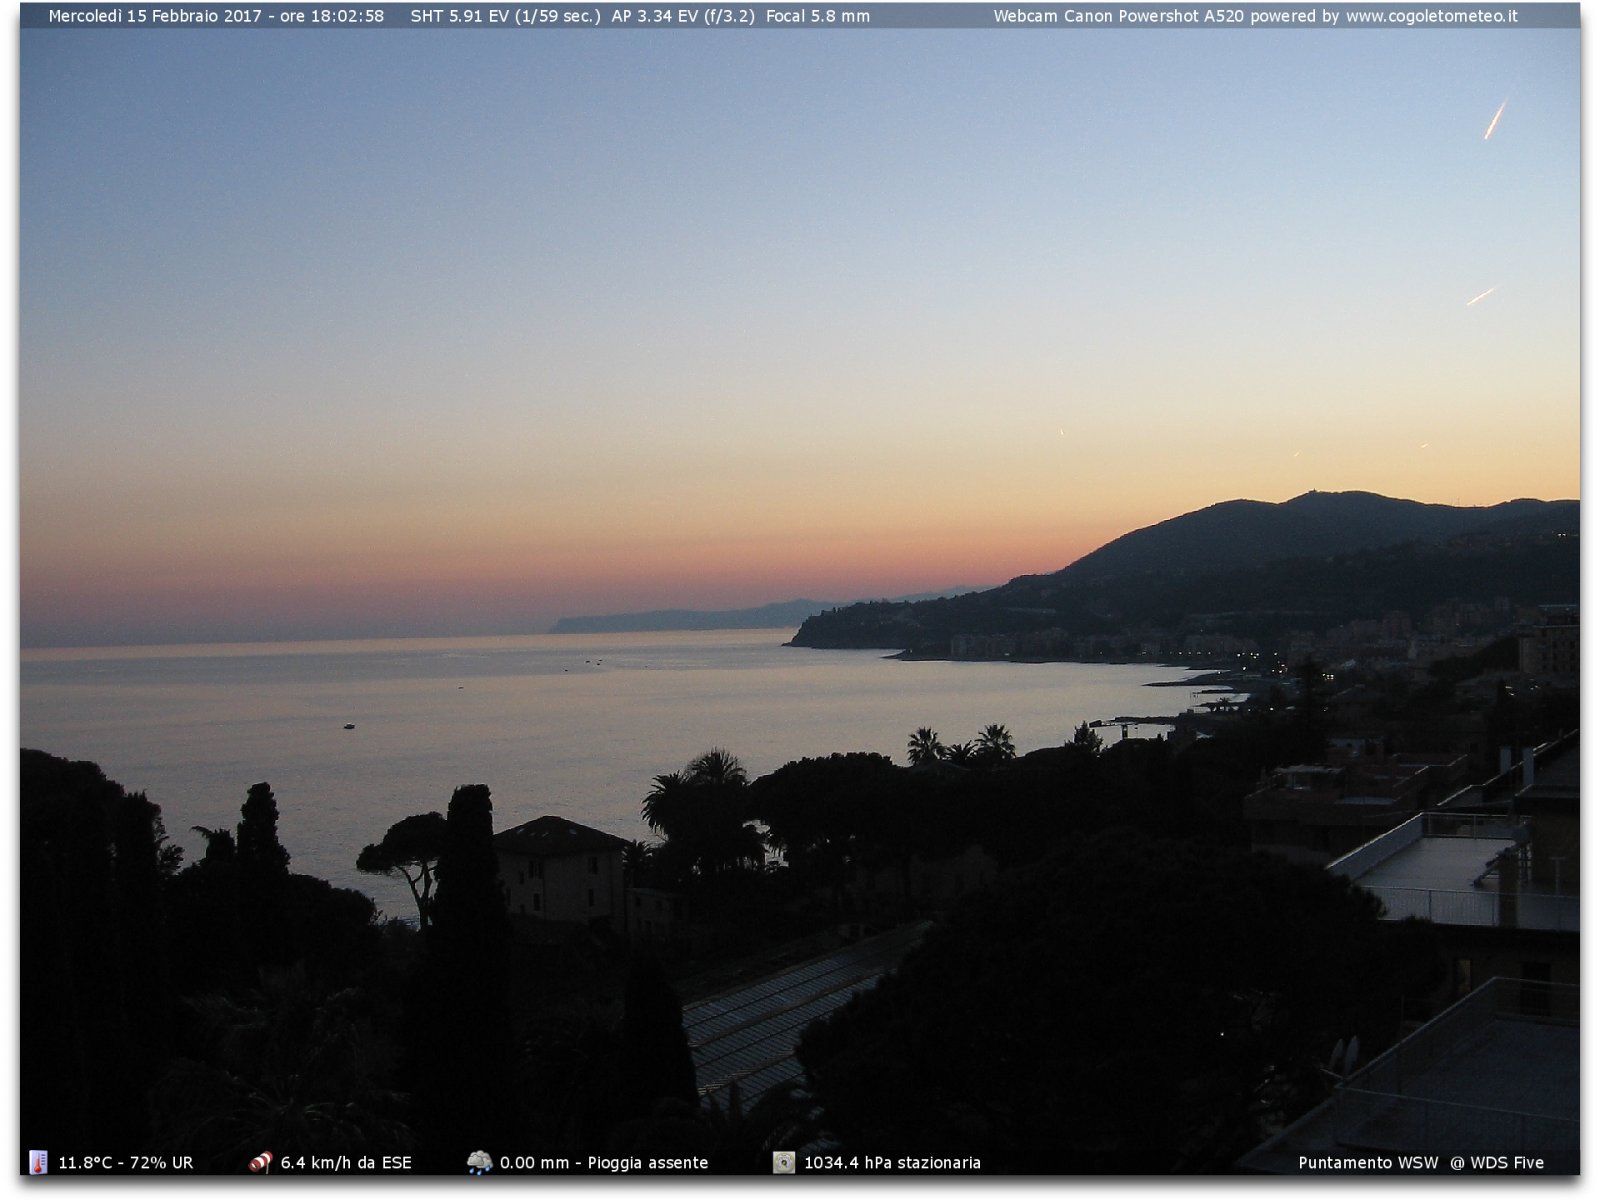The width and height of the screenshot is (1600, 1200).
Task: Select the date text 'Mercoledì 15 Febbraio 2017'
Action: pos(155,16)
